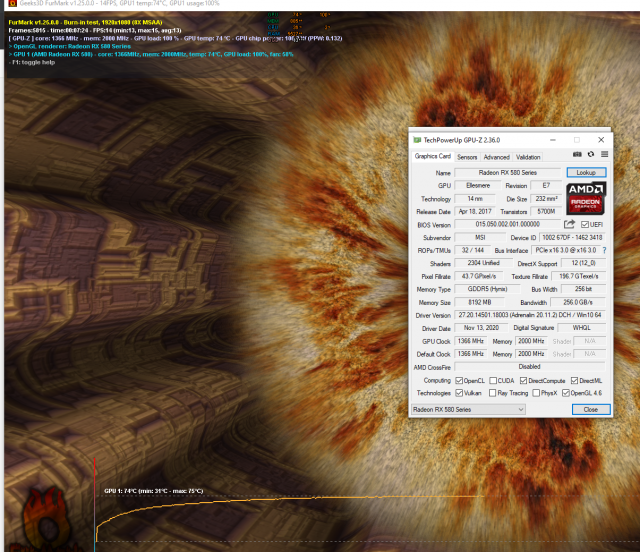Click the Bus Interface value PCIe x16 3.0
640x552 pixels.
point(566,250)
